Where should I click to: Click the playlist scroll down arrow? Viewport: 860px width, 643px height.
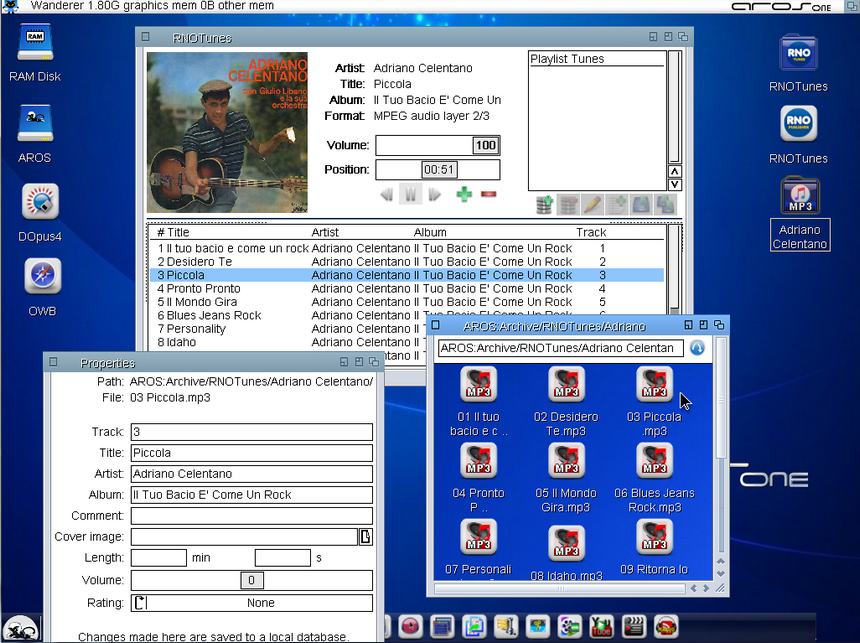coord(675,184)
